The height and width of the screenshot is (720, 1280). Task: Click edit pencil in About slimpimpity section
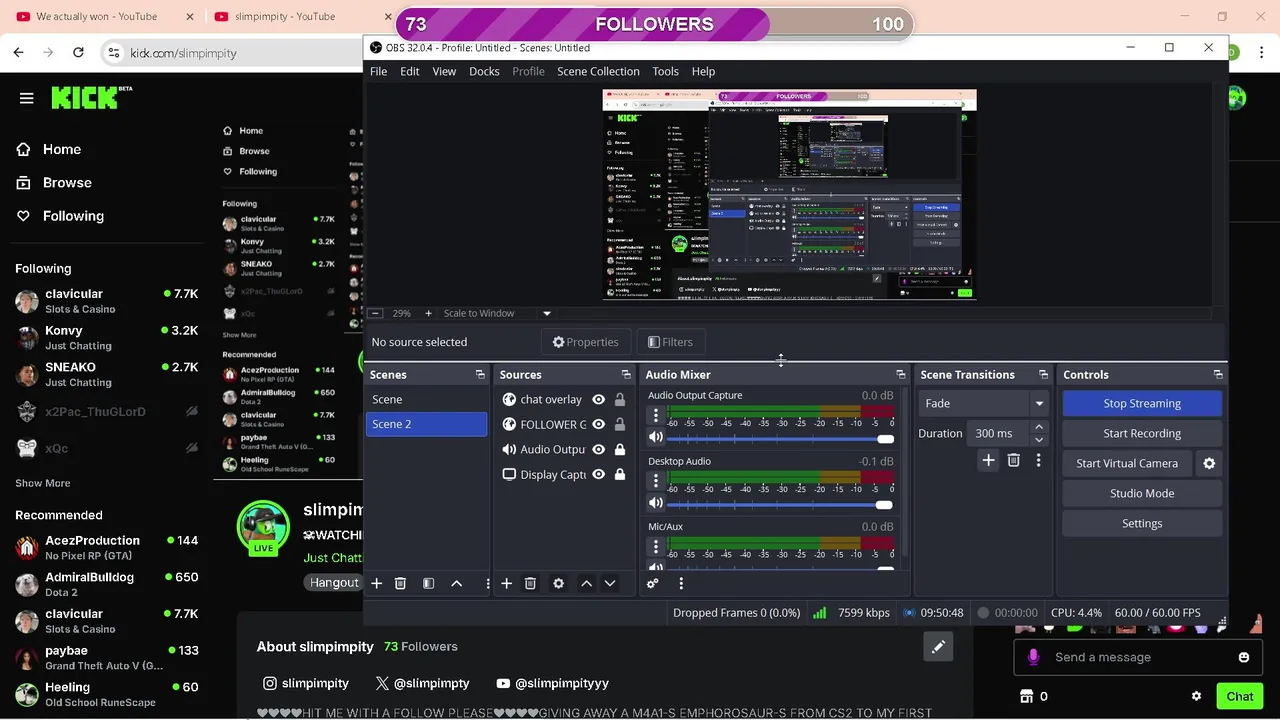pos(938,647)
